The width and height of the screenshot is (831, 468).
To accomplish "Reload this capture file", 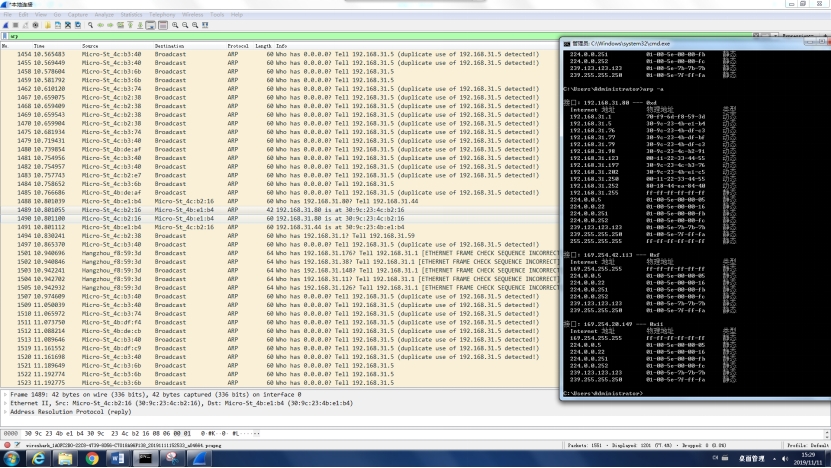I will pos(78,25).
